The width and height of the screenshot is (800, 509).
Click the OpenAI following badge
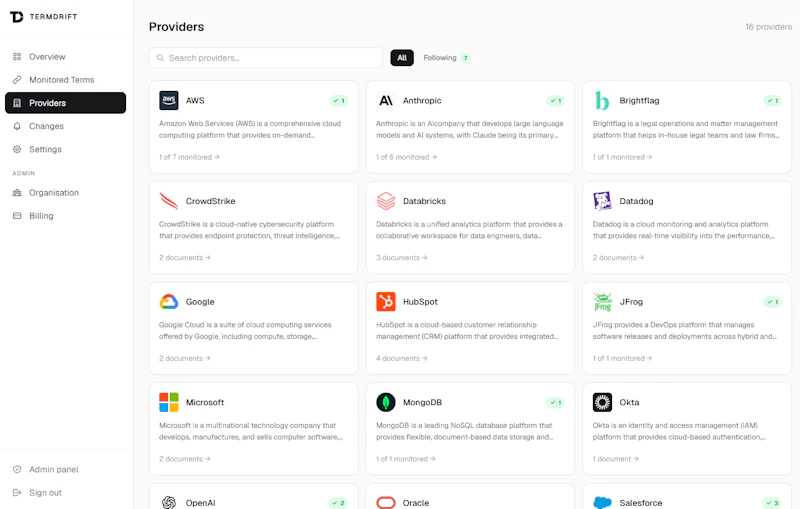point(338,503)
